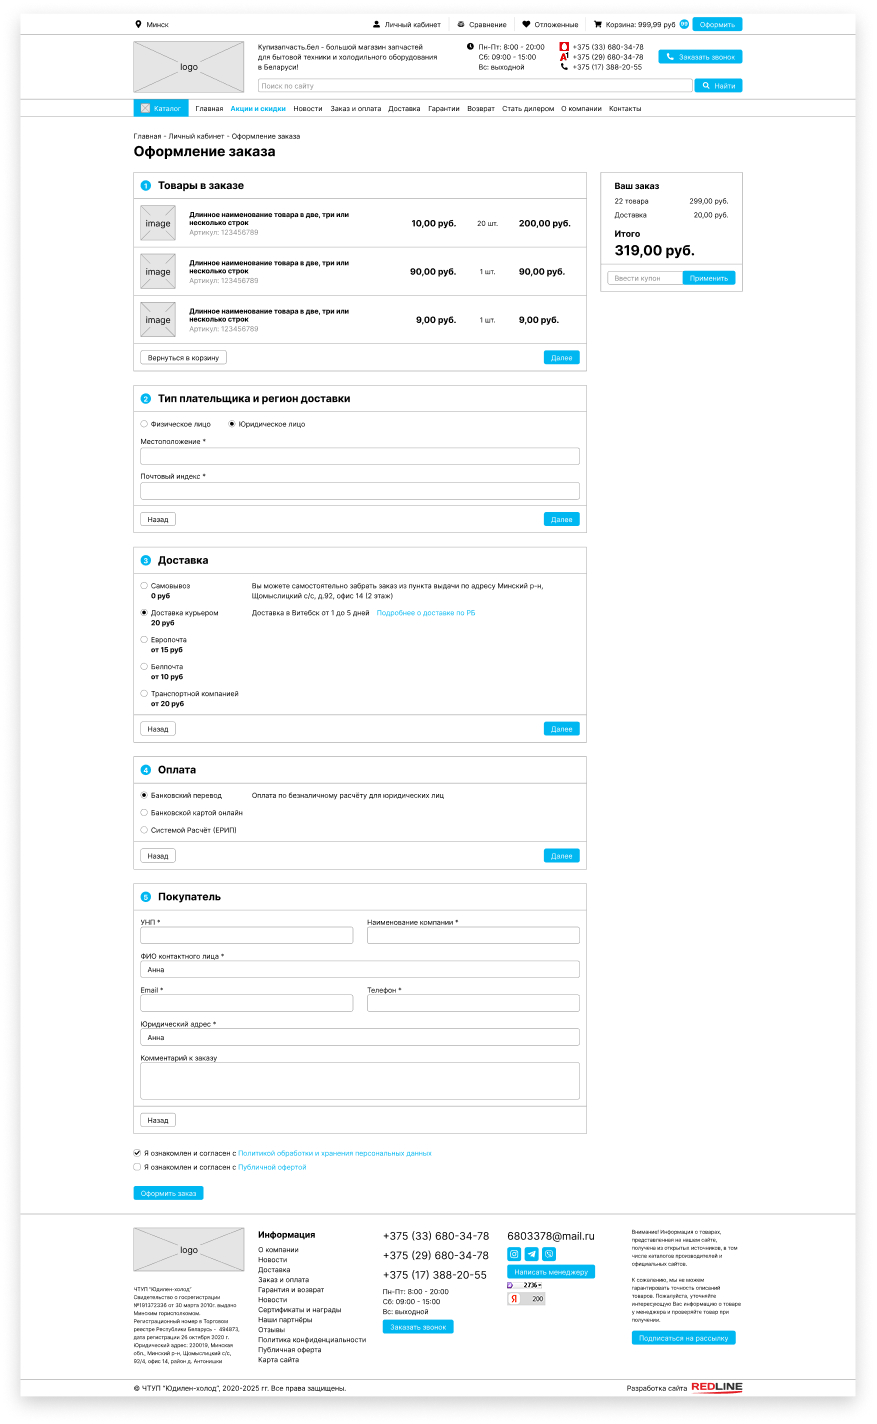Click the Instagram icon in the footer
The image size is (877, 1424).
click(x=514, y=1254)
